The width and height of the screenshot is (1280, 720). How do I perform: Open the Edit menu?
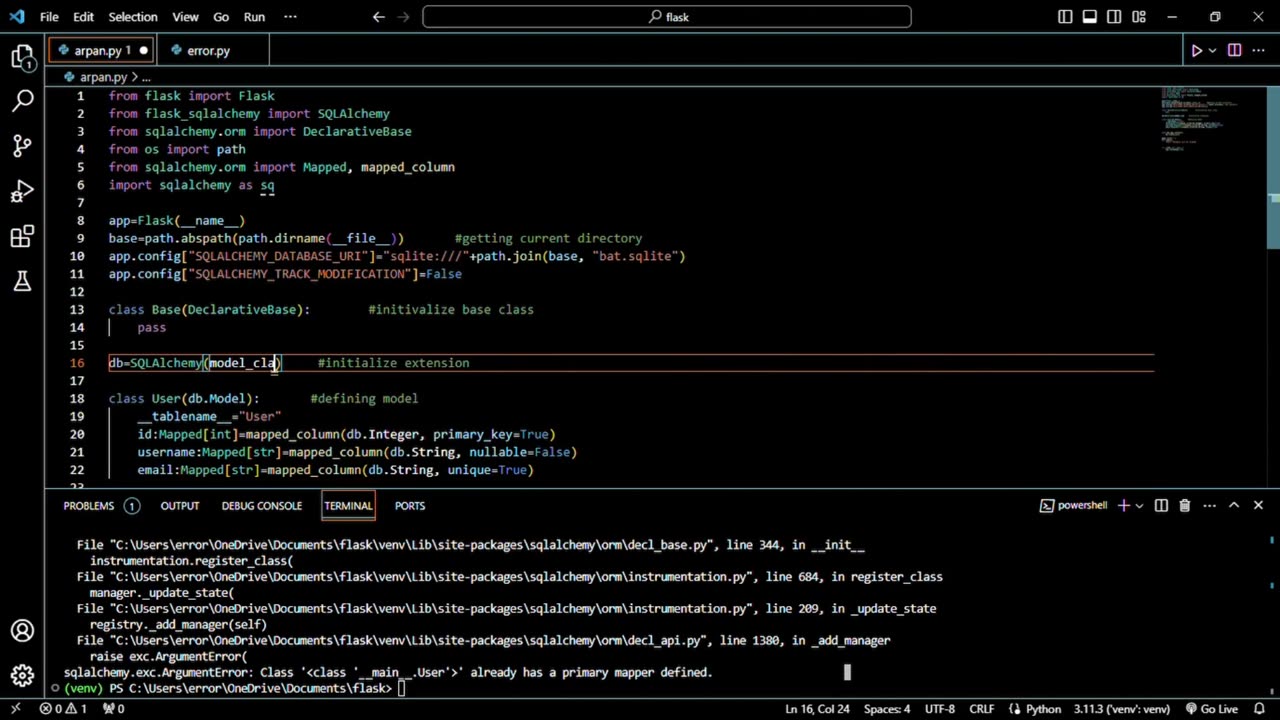[x=83, y=17]
